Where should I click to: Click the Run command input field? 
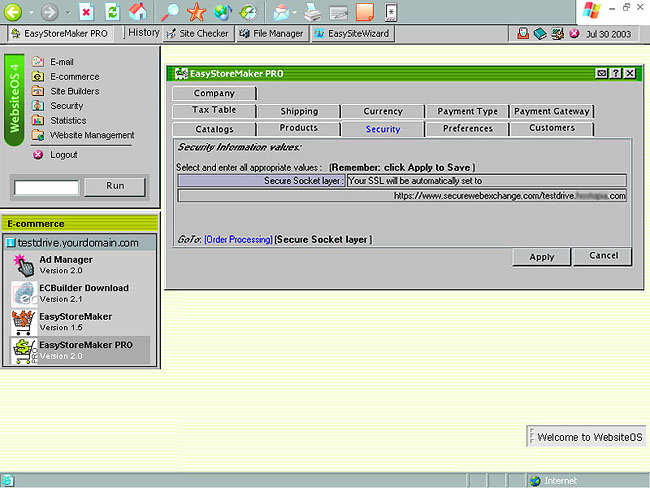click(x=46, y=187)
